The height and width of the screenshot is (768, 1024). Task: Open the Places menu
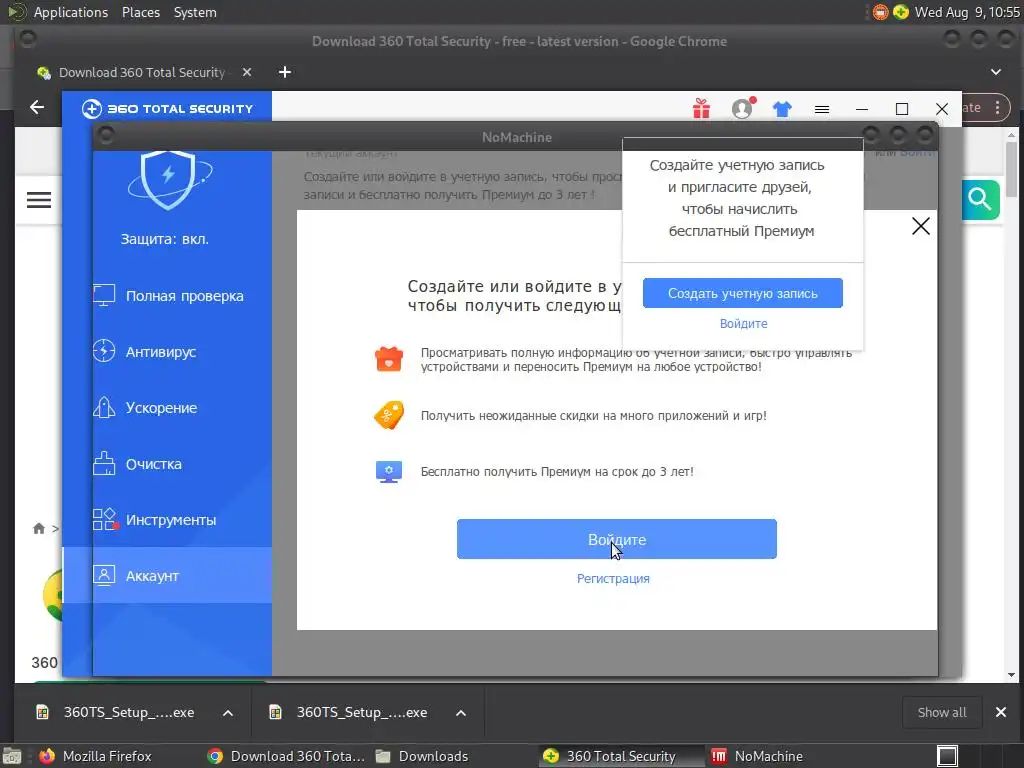pos(141,12)
